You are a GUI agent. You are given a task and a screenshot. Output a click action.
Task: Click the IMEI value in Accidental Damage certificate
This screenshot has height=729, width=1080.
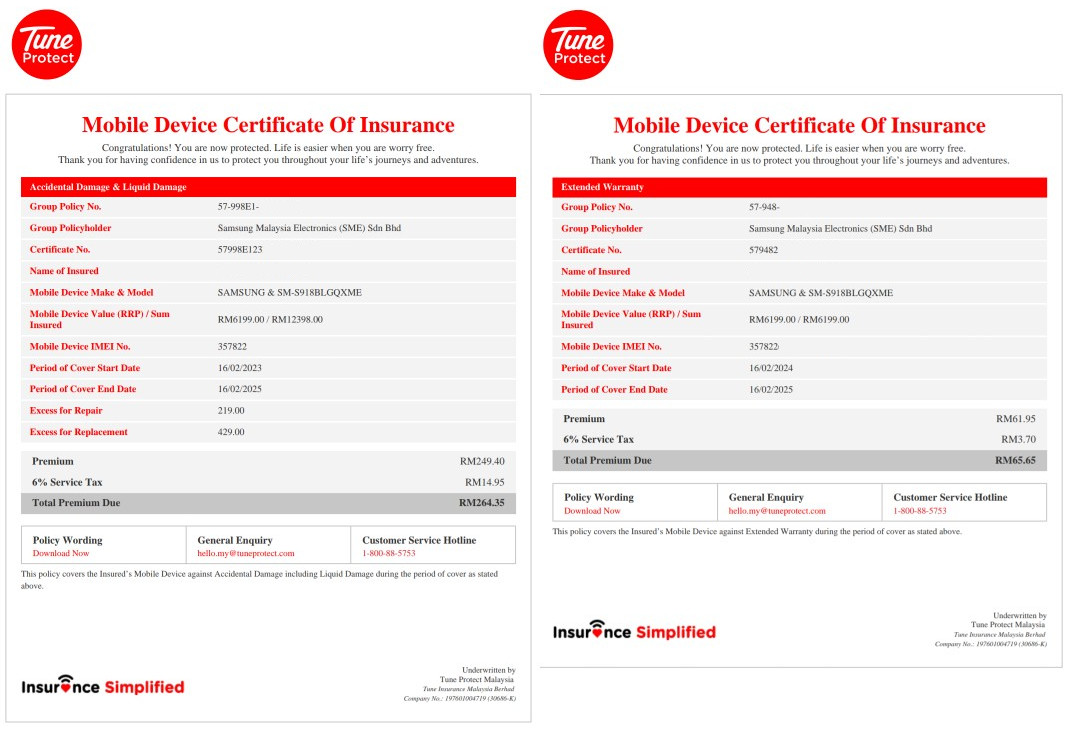tap(232, 347)
